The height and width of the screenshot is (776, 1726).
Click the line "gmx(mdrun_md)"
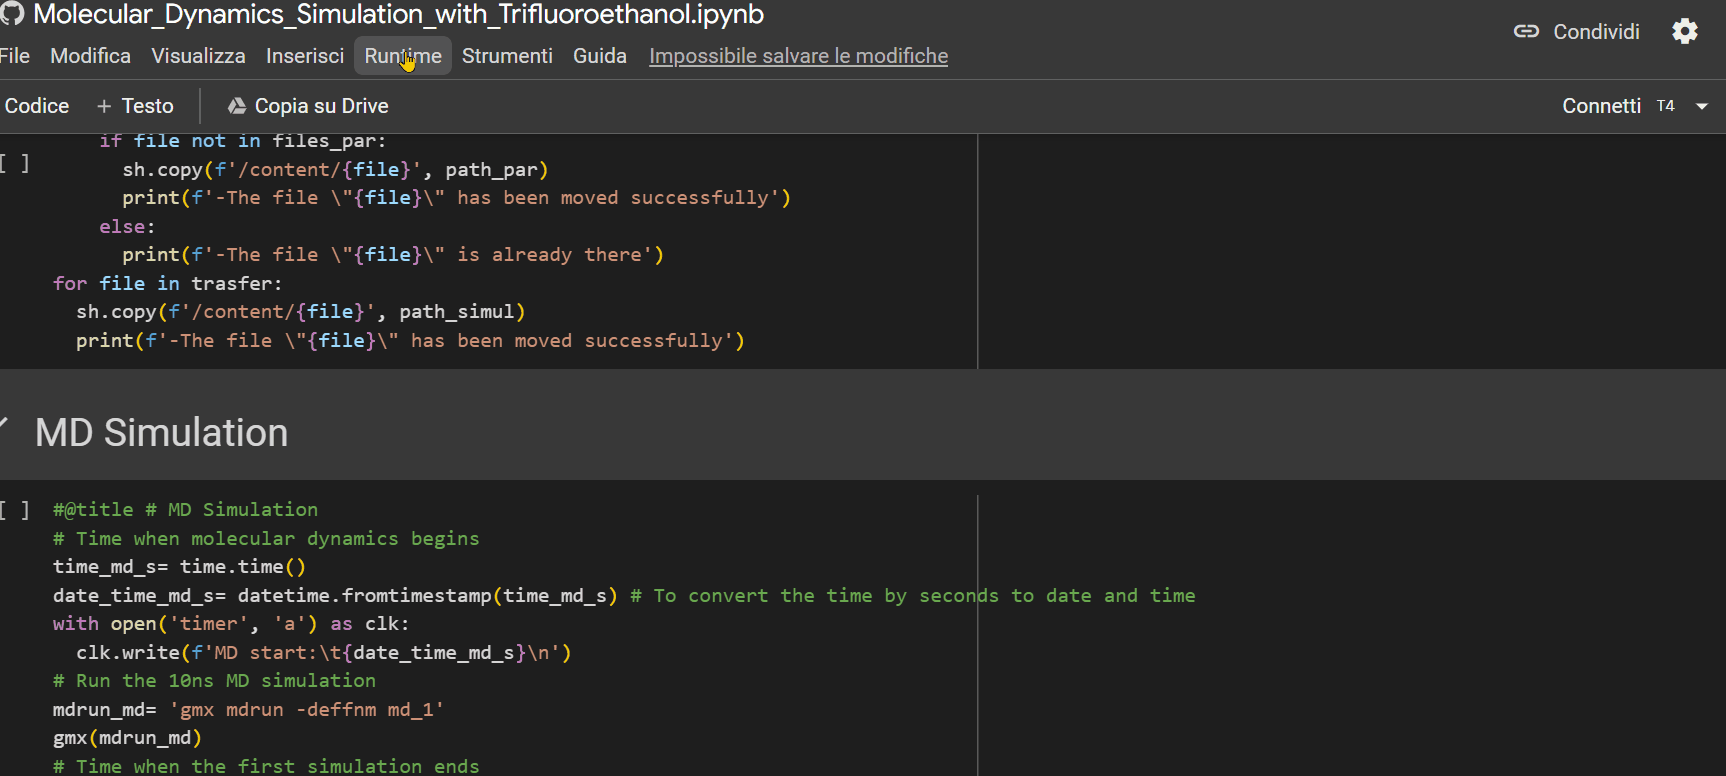tap(127, 738)
